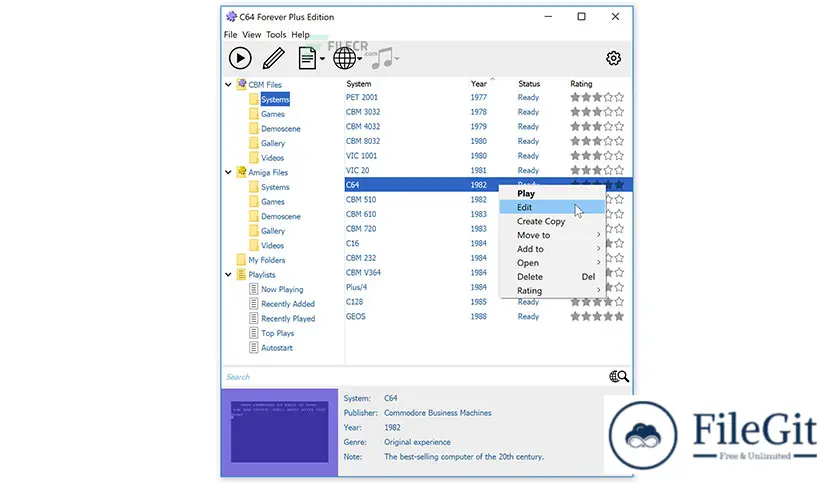836x484 pixels.
Task: Select Videos under Amiga Files
Action: (x=272, y=245)
